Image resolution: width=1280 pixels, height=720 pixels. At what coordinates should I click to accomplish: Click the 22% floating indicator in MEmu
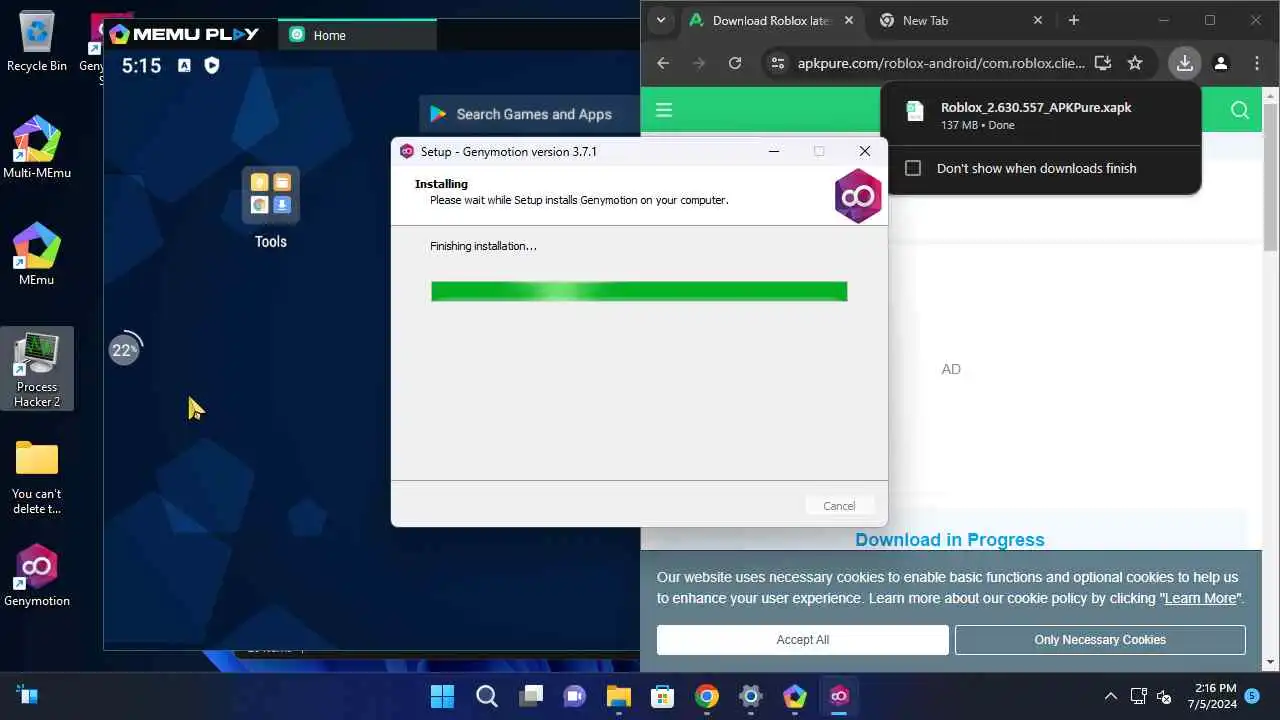pos(125,349)
